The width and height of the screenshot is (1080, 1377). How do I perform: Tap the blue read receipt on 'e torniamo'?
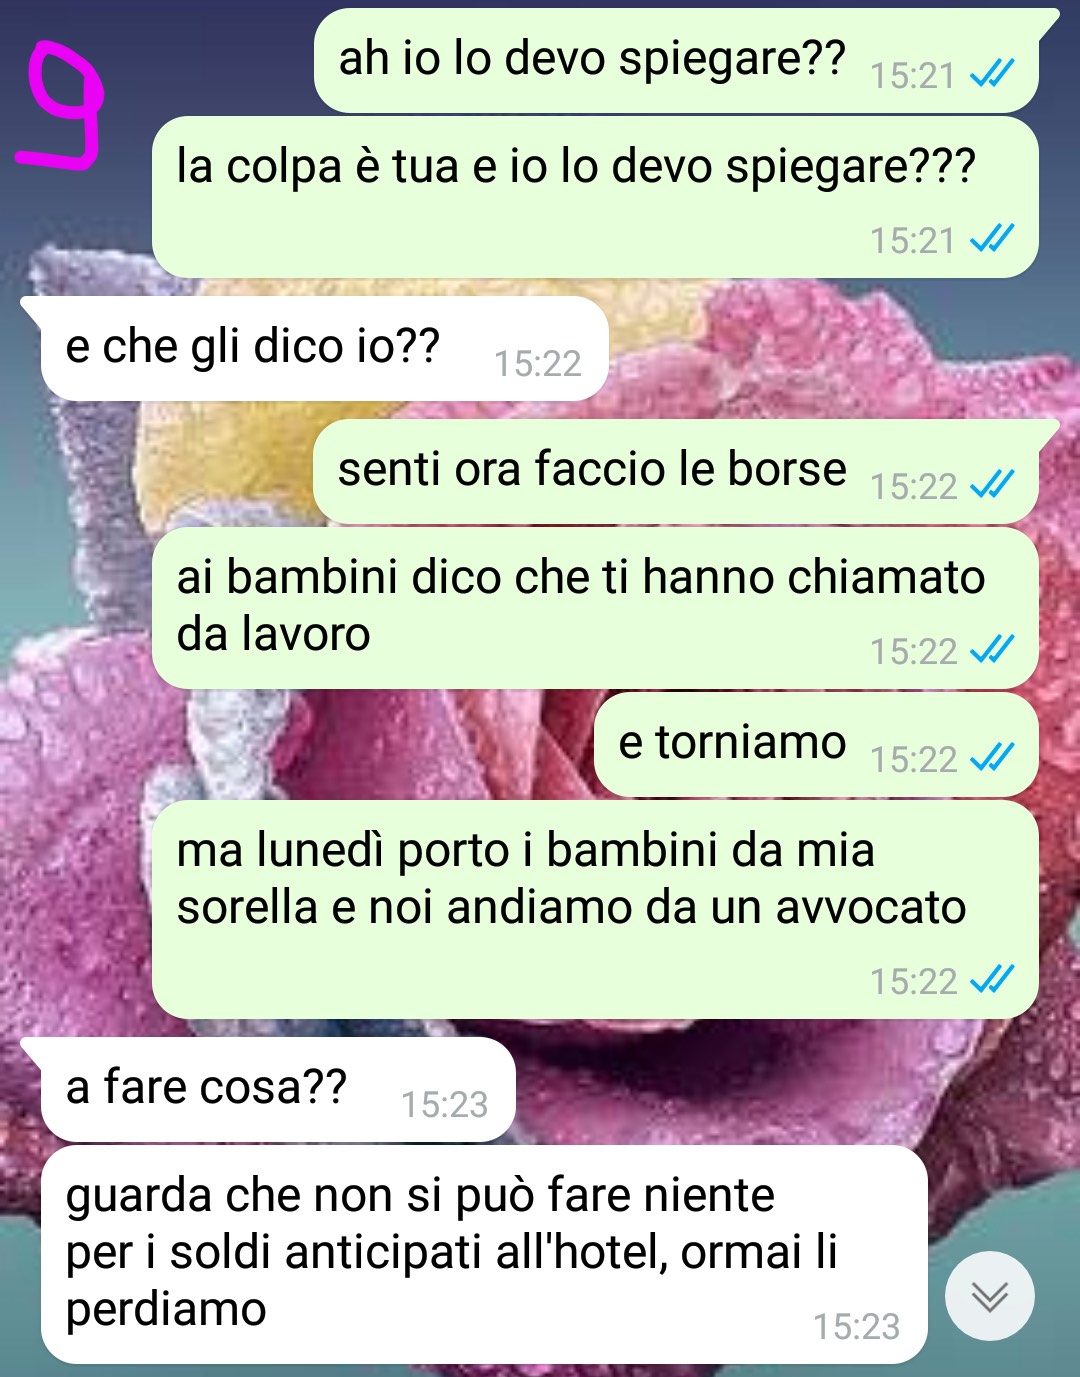pyautogui.click(x=993, y=758)
